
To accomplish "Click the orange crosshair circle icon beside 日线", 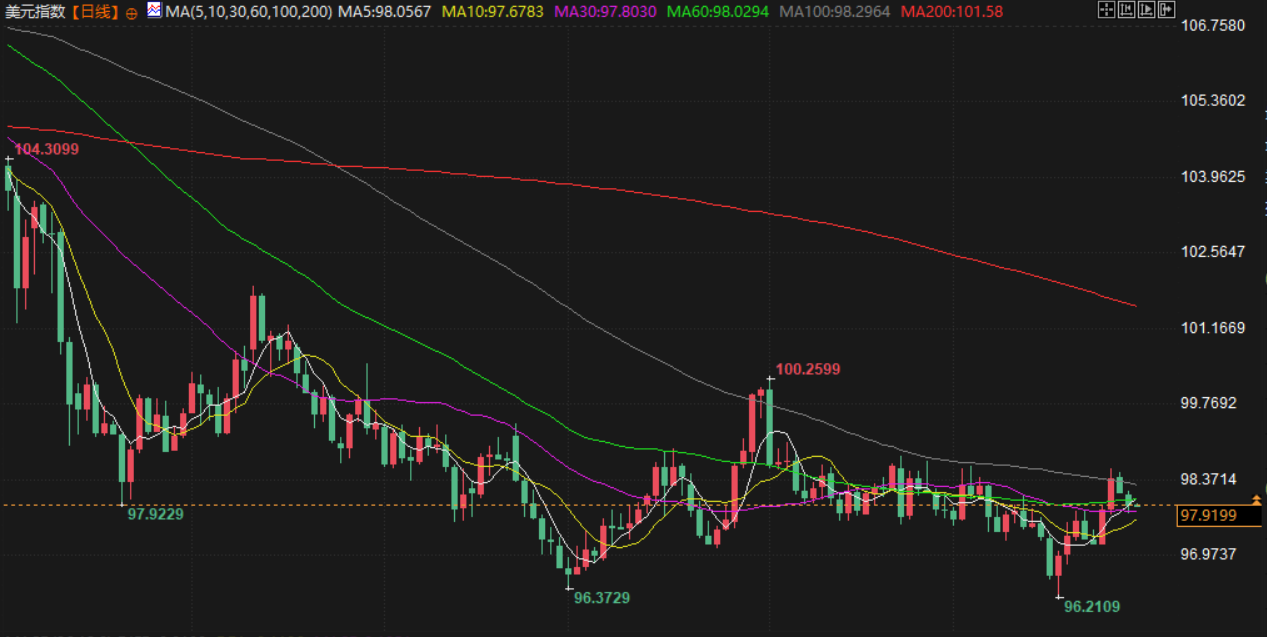I will (132, 13).
